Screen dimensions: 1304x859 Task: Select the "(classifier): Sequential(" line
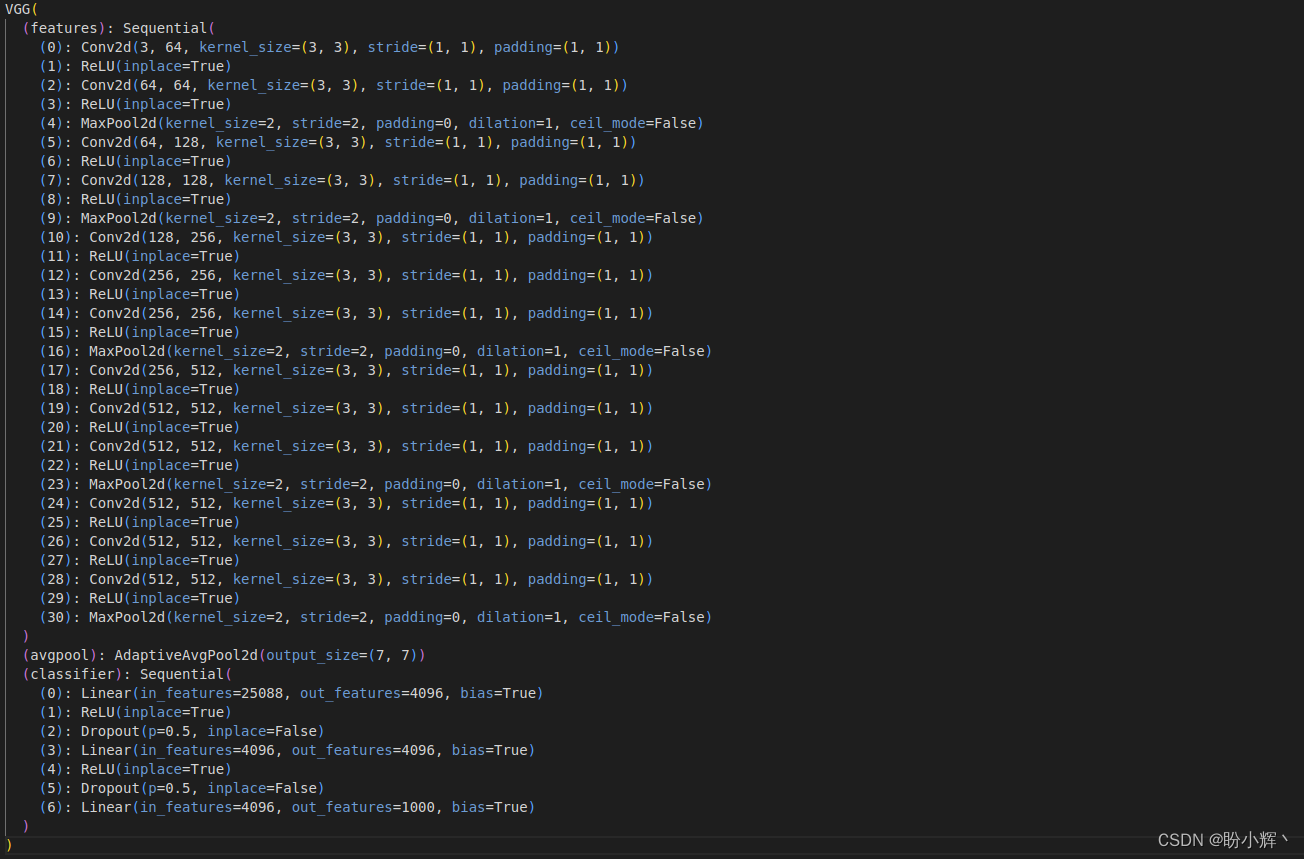pyautogui.click(x=128, y=674)
